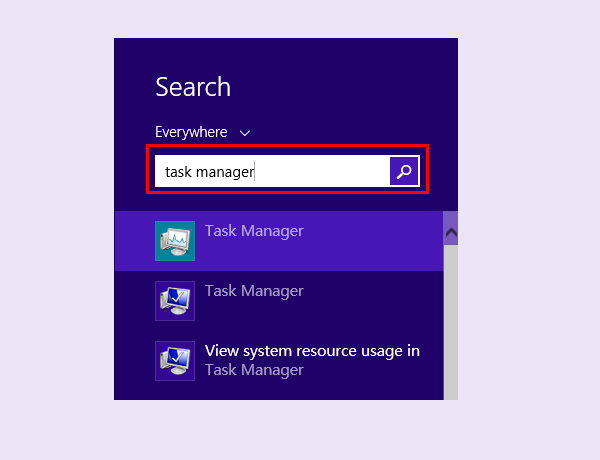Select the second Task Manager result text
This screenshot has width=600, height=460.
(x=254, y=291)
